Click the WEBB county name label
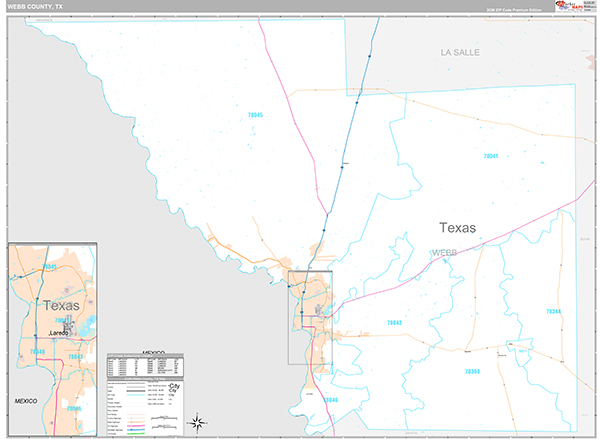 pyautogui.click(x=443, y=253)
